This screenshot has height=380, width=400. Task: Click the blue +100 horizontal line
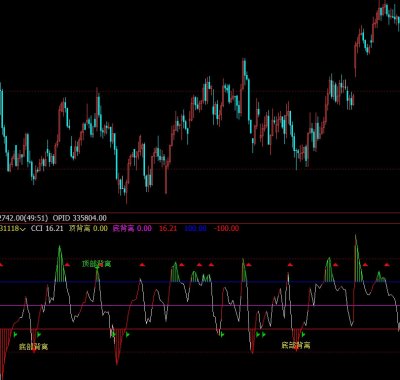click(x=200, y=282)
